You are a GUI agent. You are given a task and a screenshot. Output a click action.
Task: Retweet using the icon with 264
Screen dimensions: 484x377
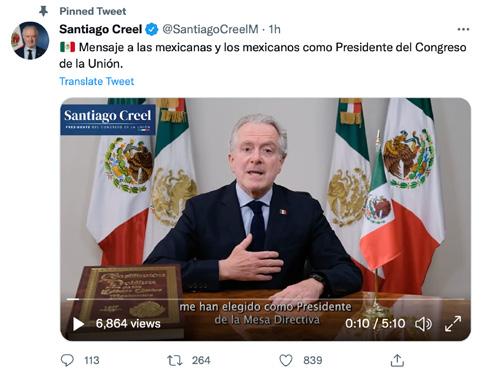pos(175,360)
